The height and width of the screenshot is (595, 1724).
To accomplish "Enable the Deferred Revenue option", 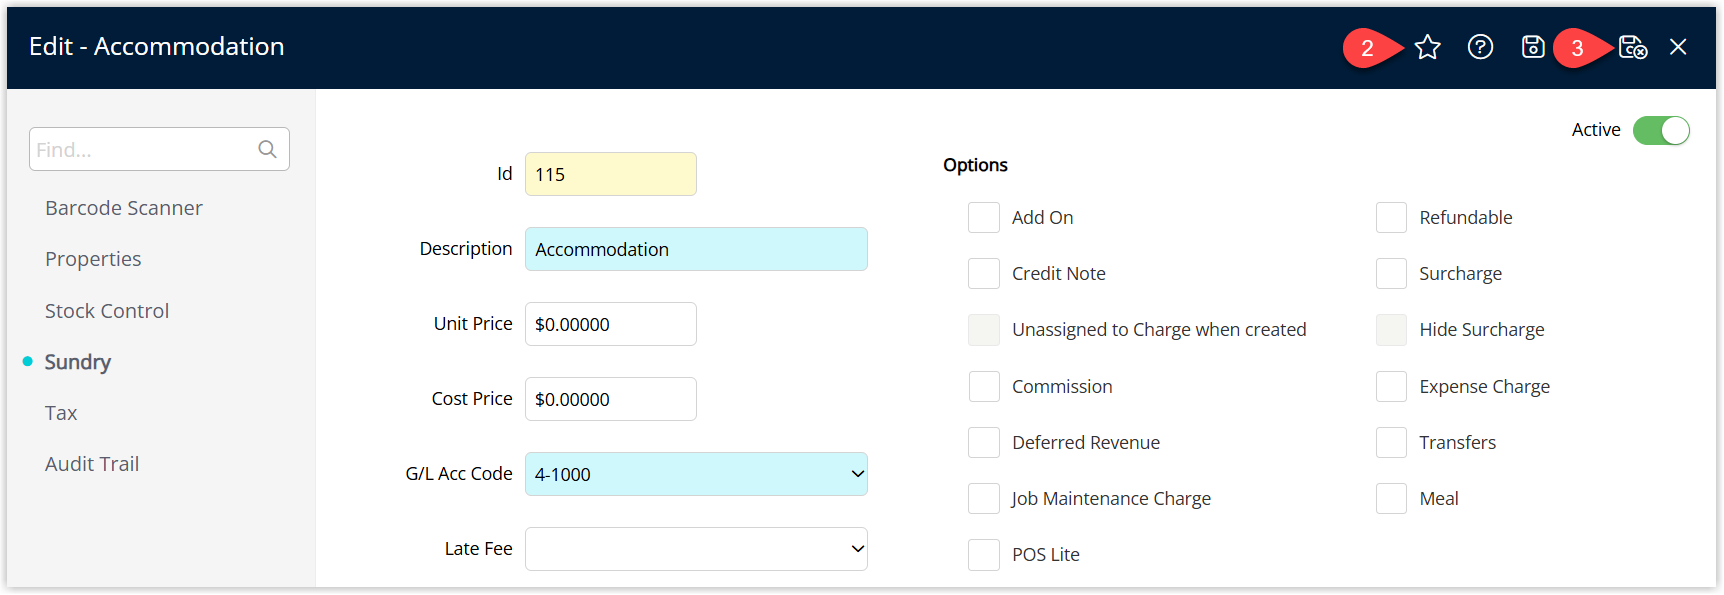I will pos(984,442).
